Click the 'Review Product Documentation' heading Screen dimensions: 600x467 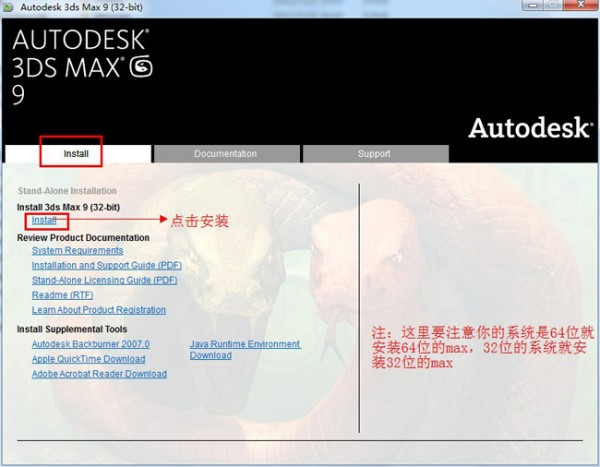click(x=83, y=238)
